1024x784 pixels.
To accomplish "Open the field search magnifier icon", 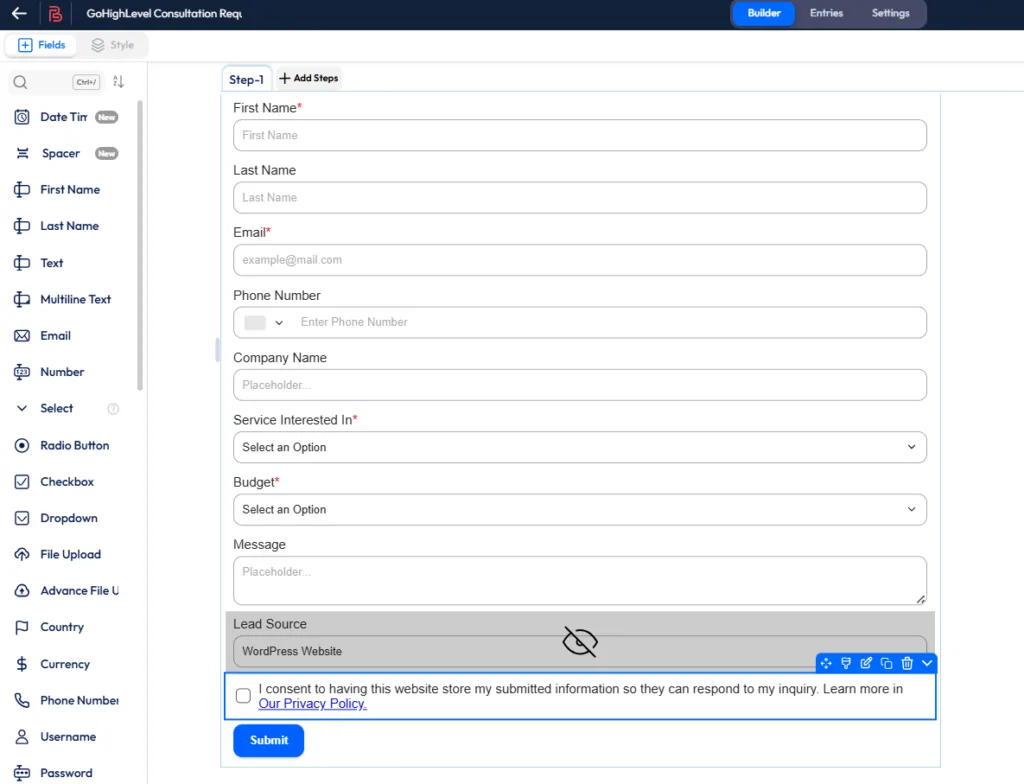I will pyautogui.click(x=20, y=82).
